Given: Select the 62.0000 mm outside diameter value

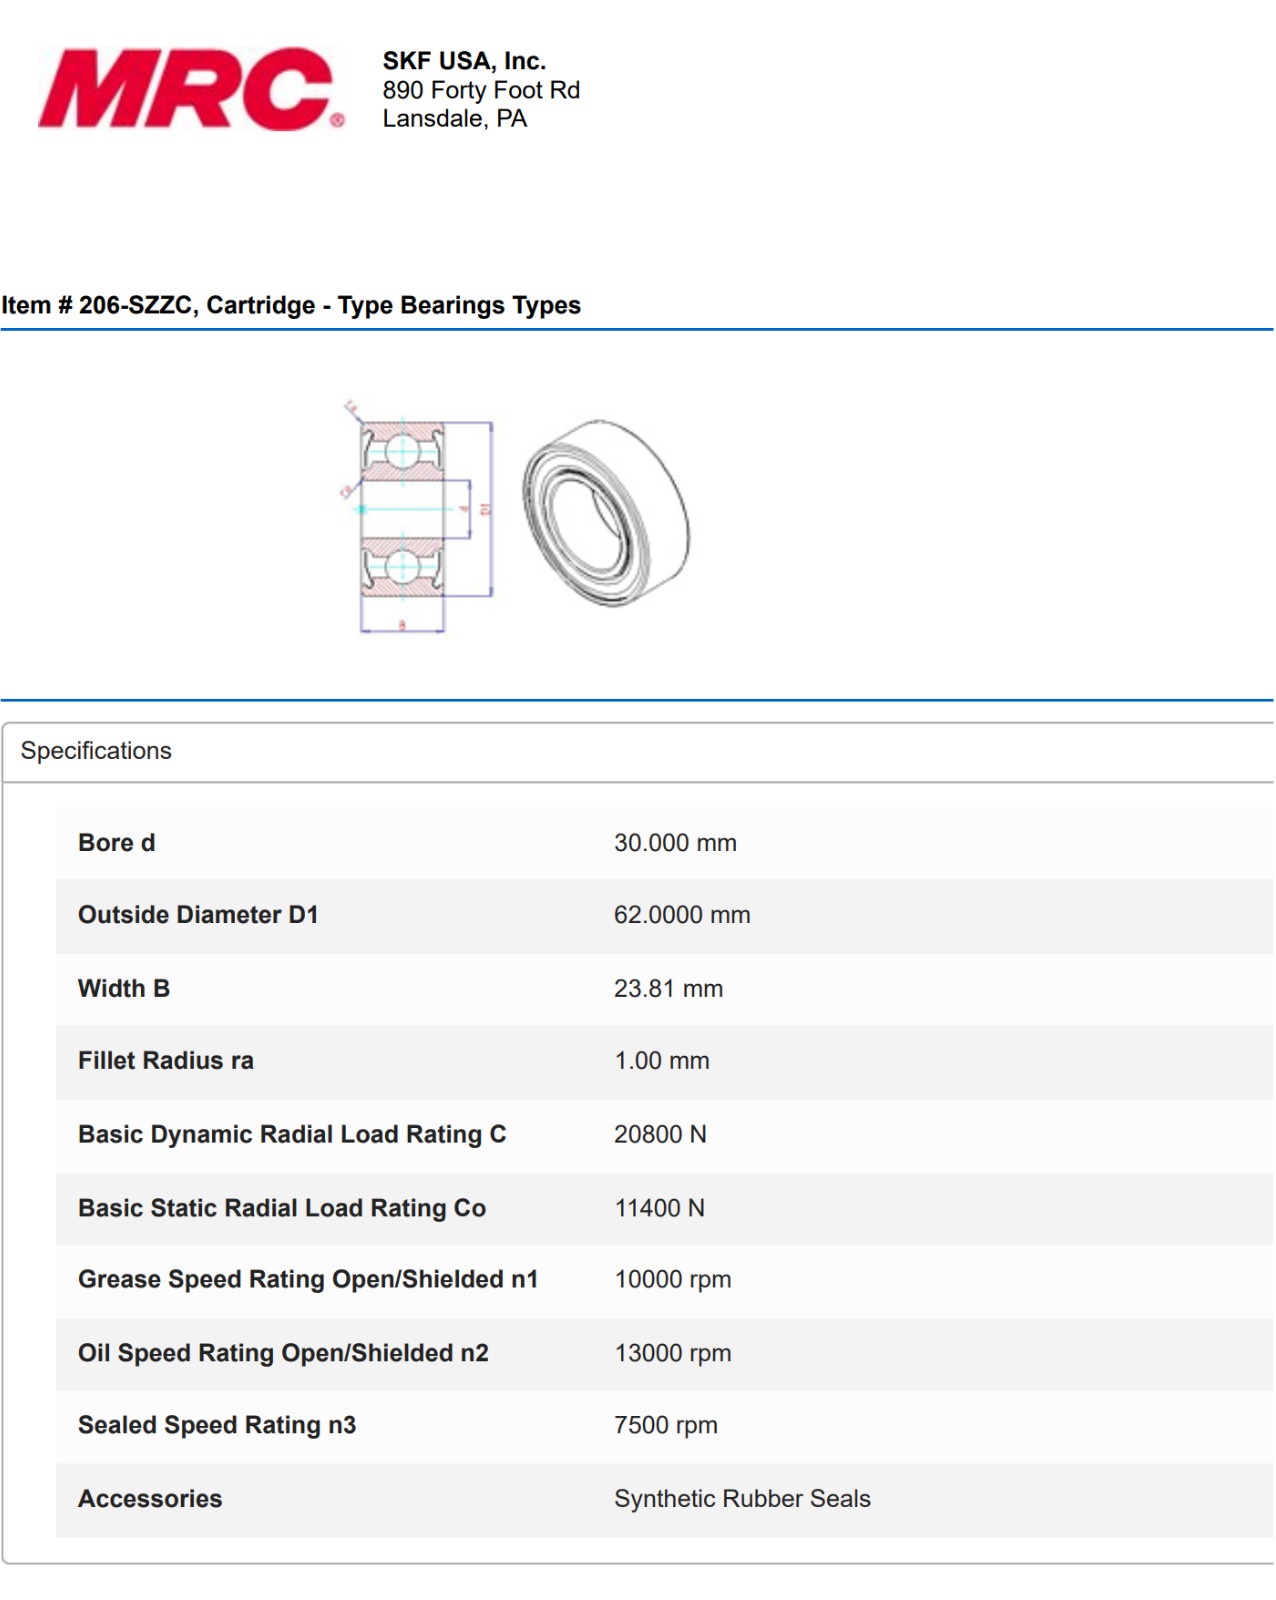Looking at the screenshot, I should [x=682, y=915].
